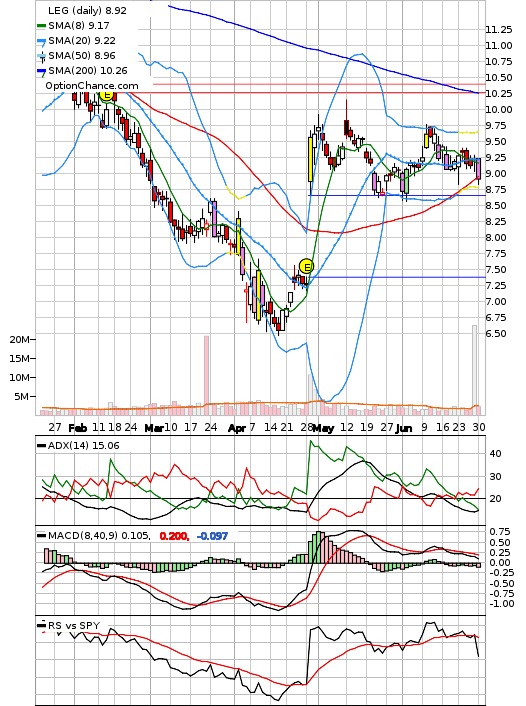Click the '-0.50' value on MACD scale
The image size is (526, 706).
point(501,584)
